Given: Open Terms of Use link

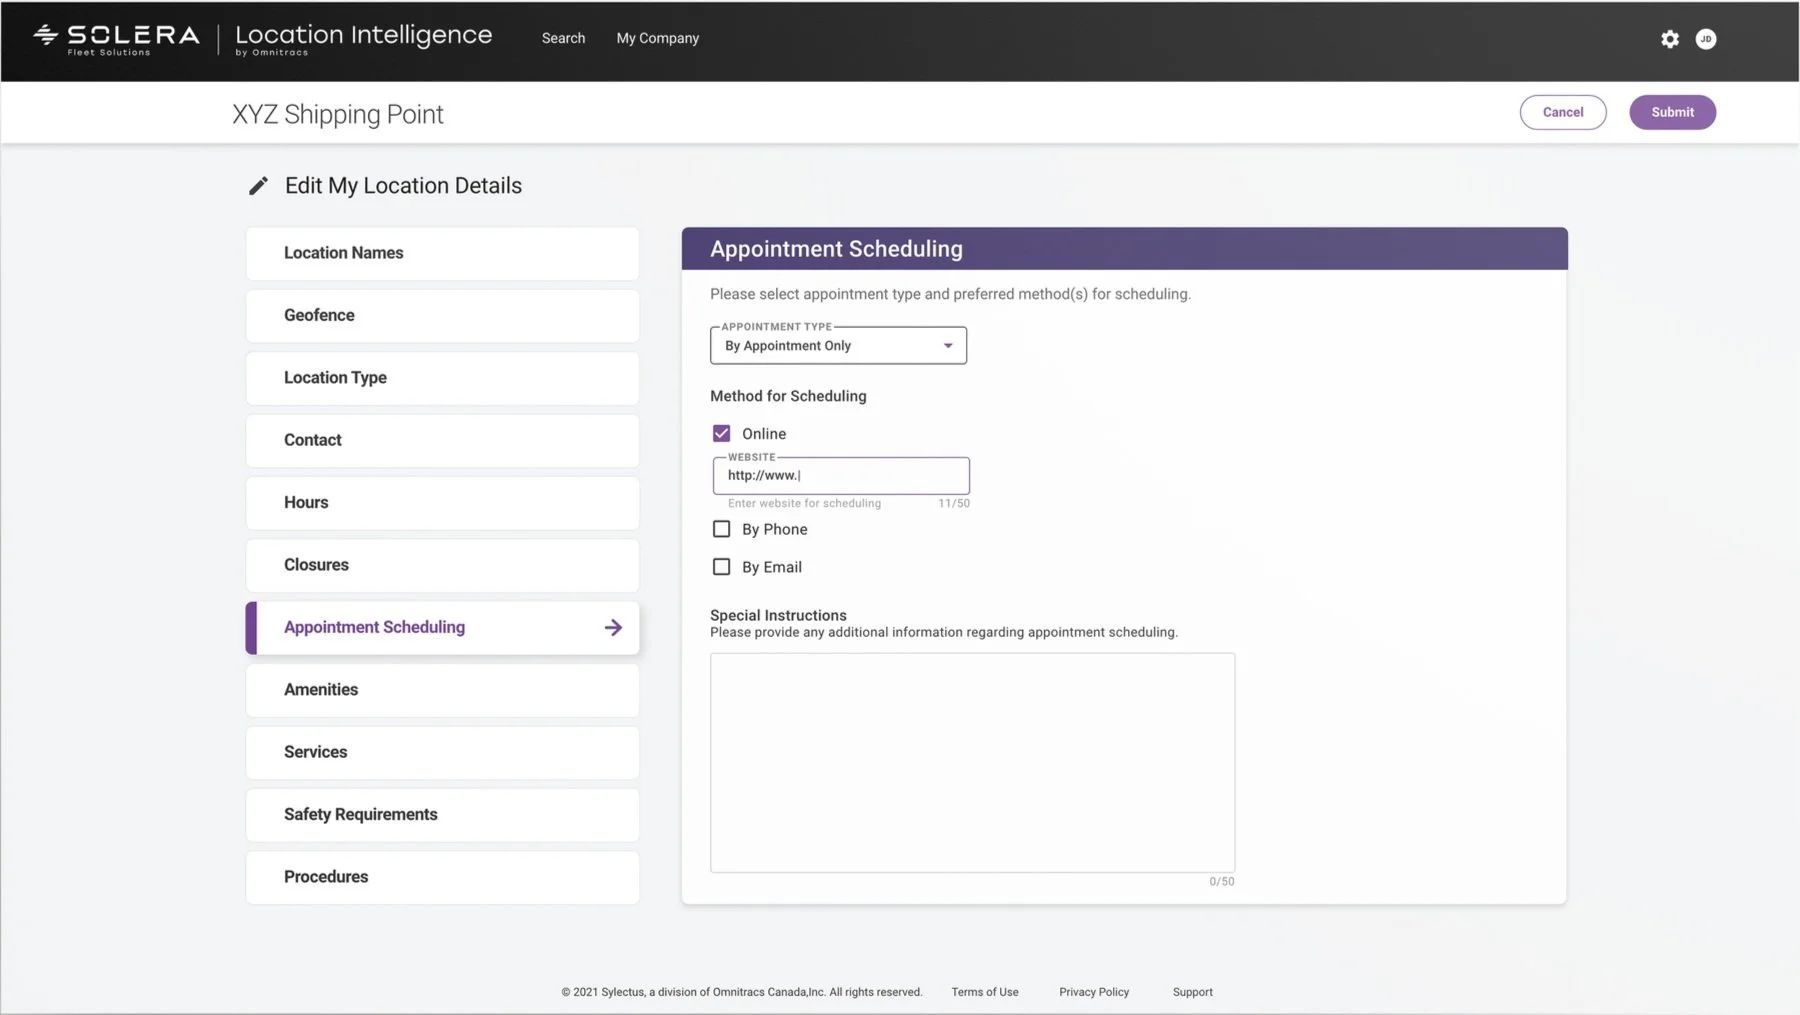Looking at the screenshot, I should [x=985, y=992].
